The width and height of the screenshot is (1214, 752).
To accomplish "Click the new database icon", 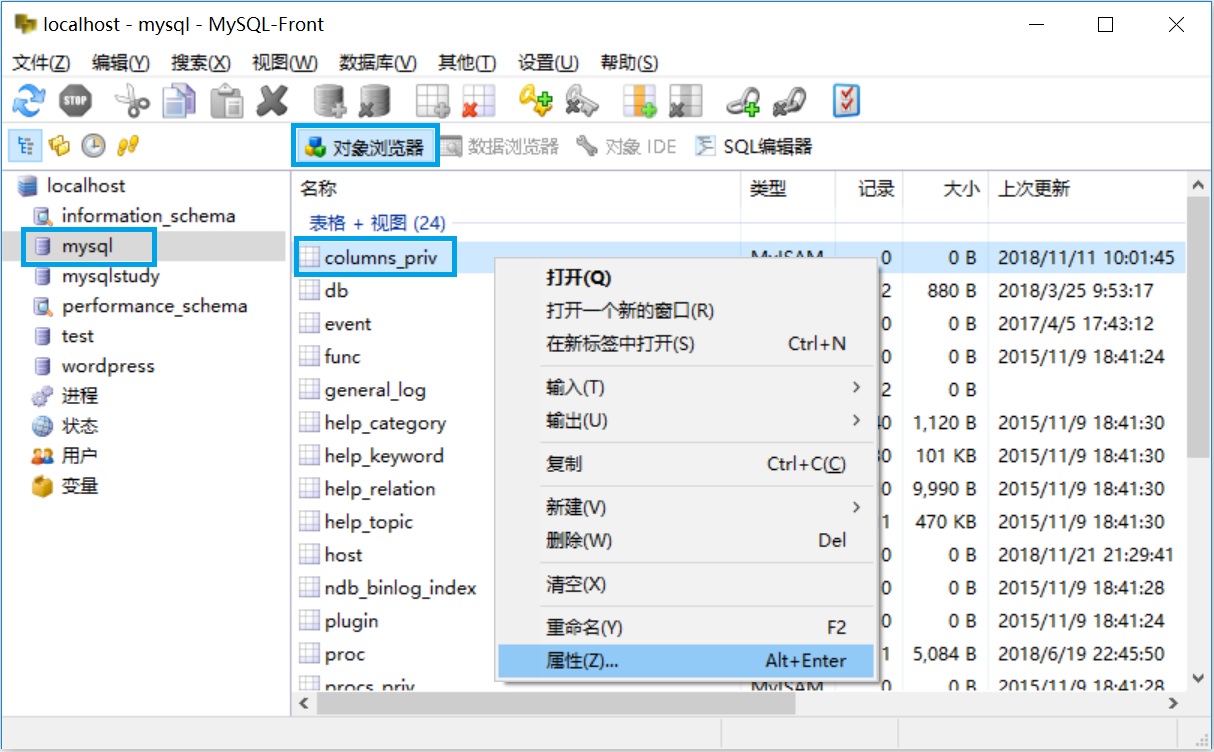I will [x=329, y=100].
